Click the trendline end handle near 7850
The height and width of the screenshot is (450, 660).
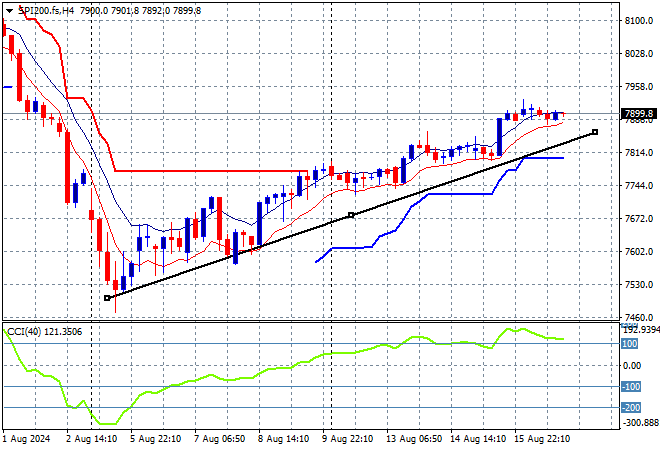(595, 132)
